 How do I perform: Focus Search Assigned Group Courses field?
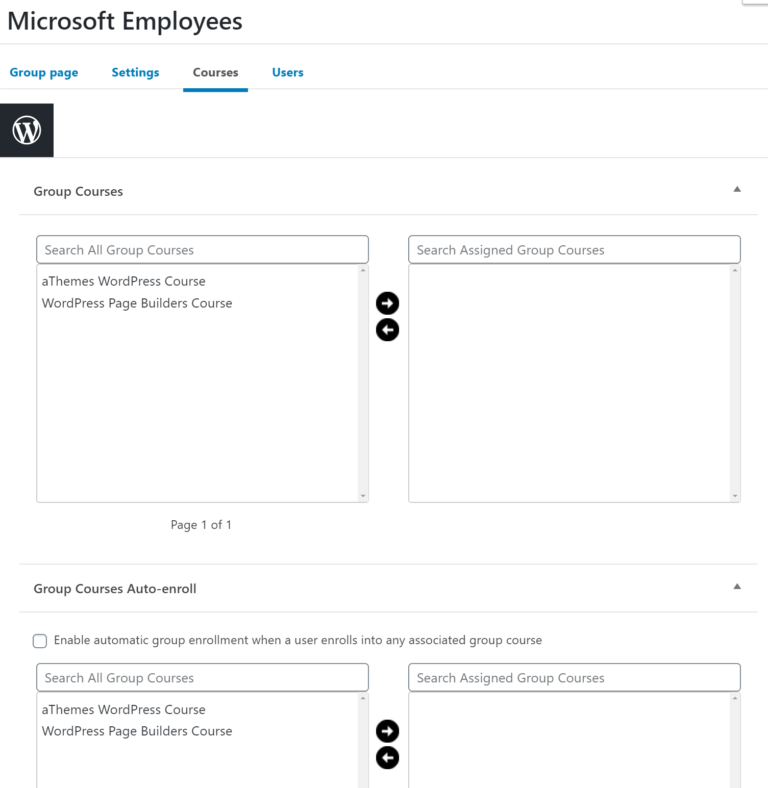click(x=574, y=249)
